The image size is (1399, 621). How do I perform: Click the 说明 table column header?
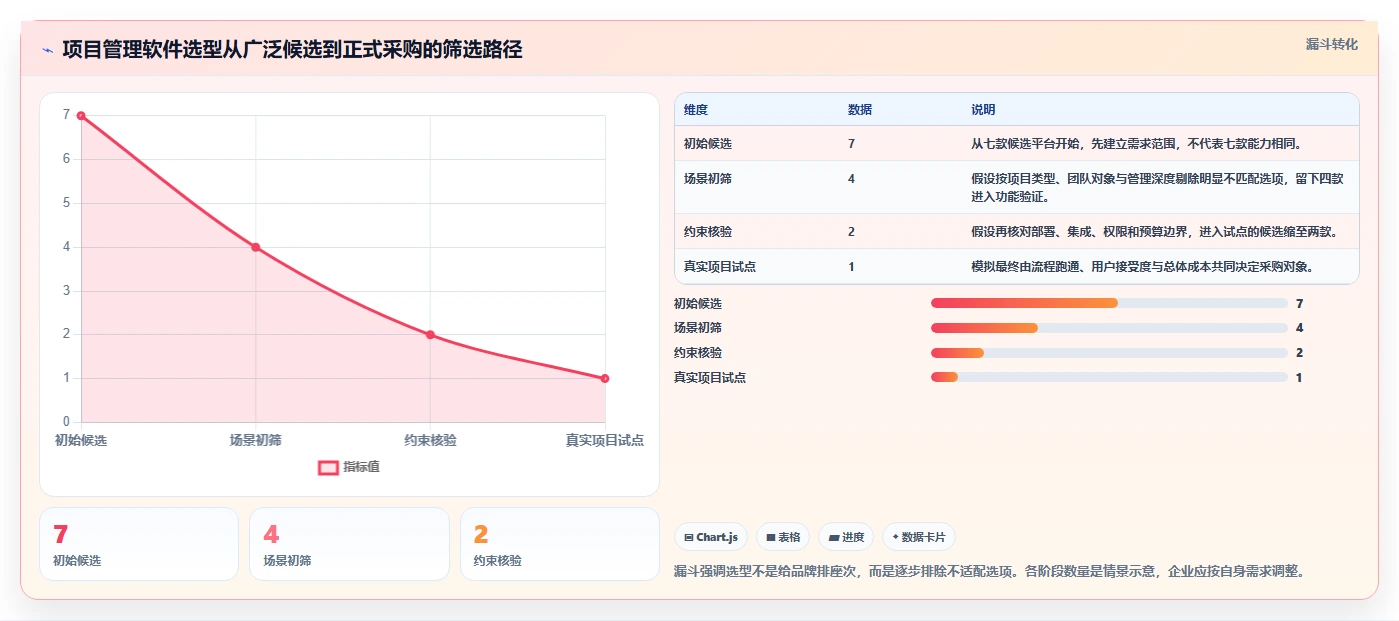pyautogui.click(x=983, y=110)
